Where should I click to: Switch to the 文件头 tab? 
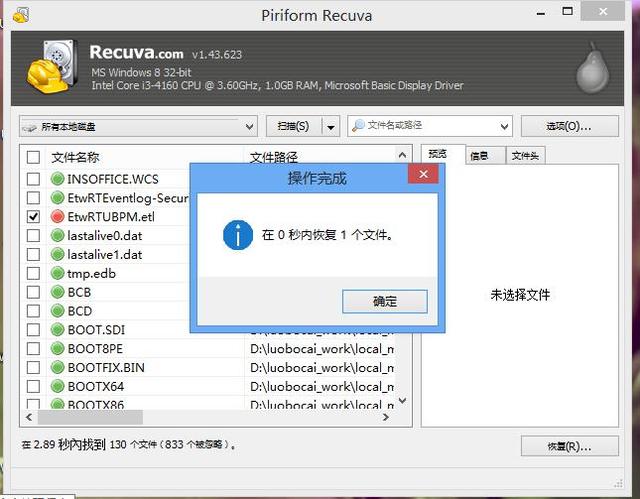coord(524,155)
